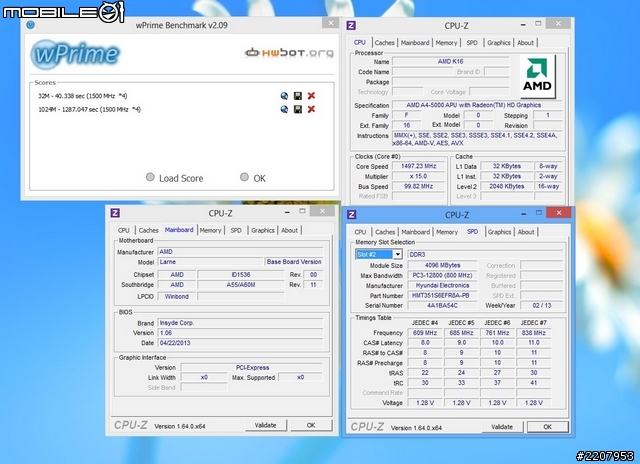Switch to Caches tab in top CPU-Z window
The width and height of the screenshot is (640, 464).
(x=384, y=42)
